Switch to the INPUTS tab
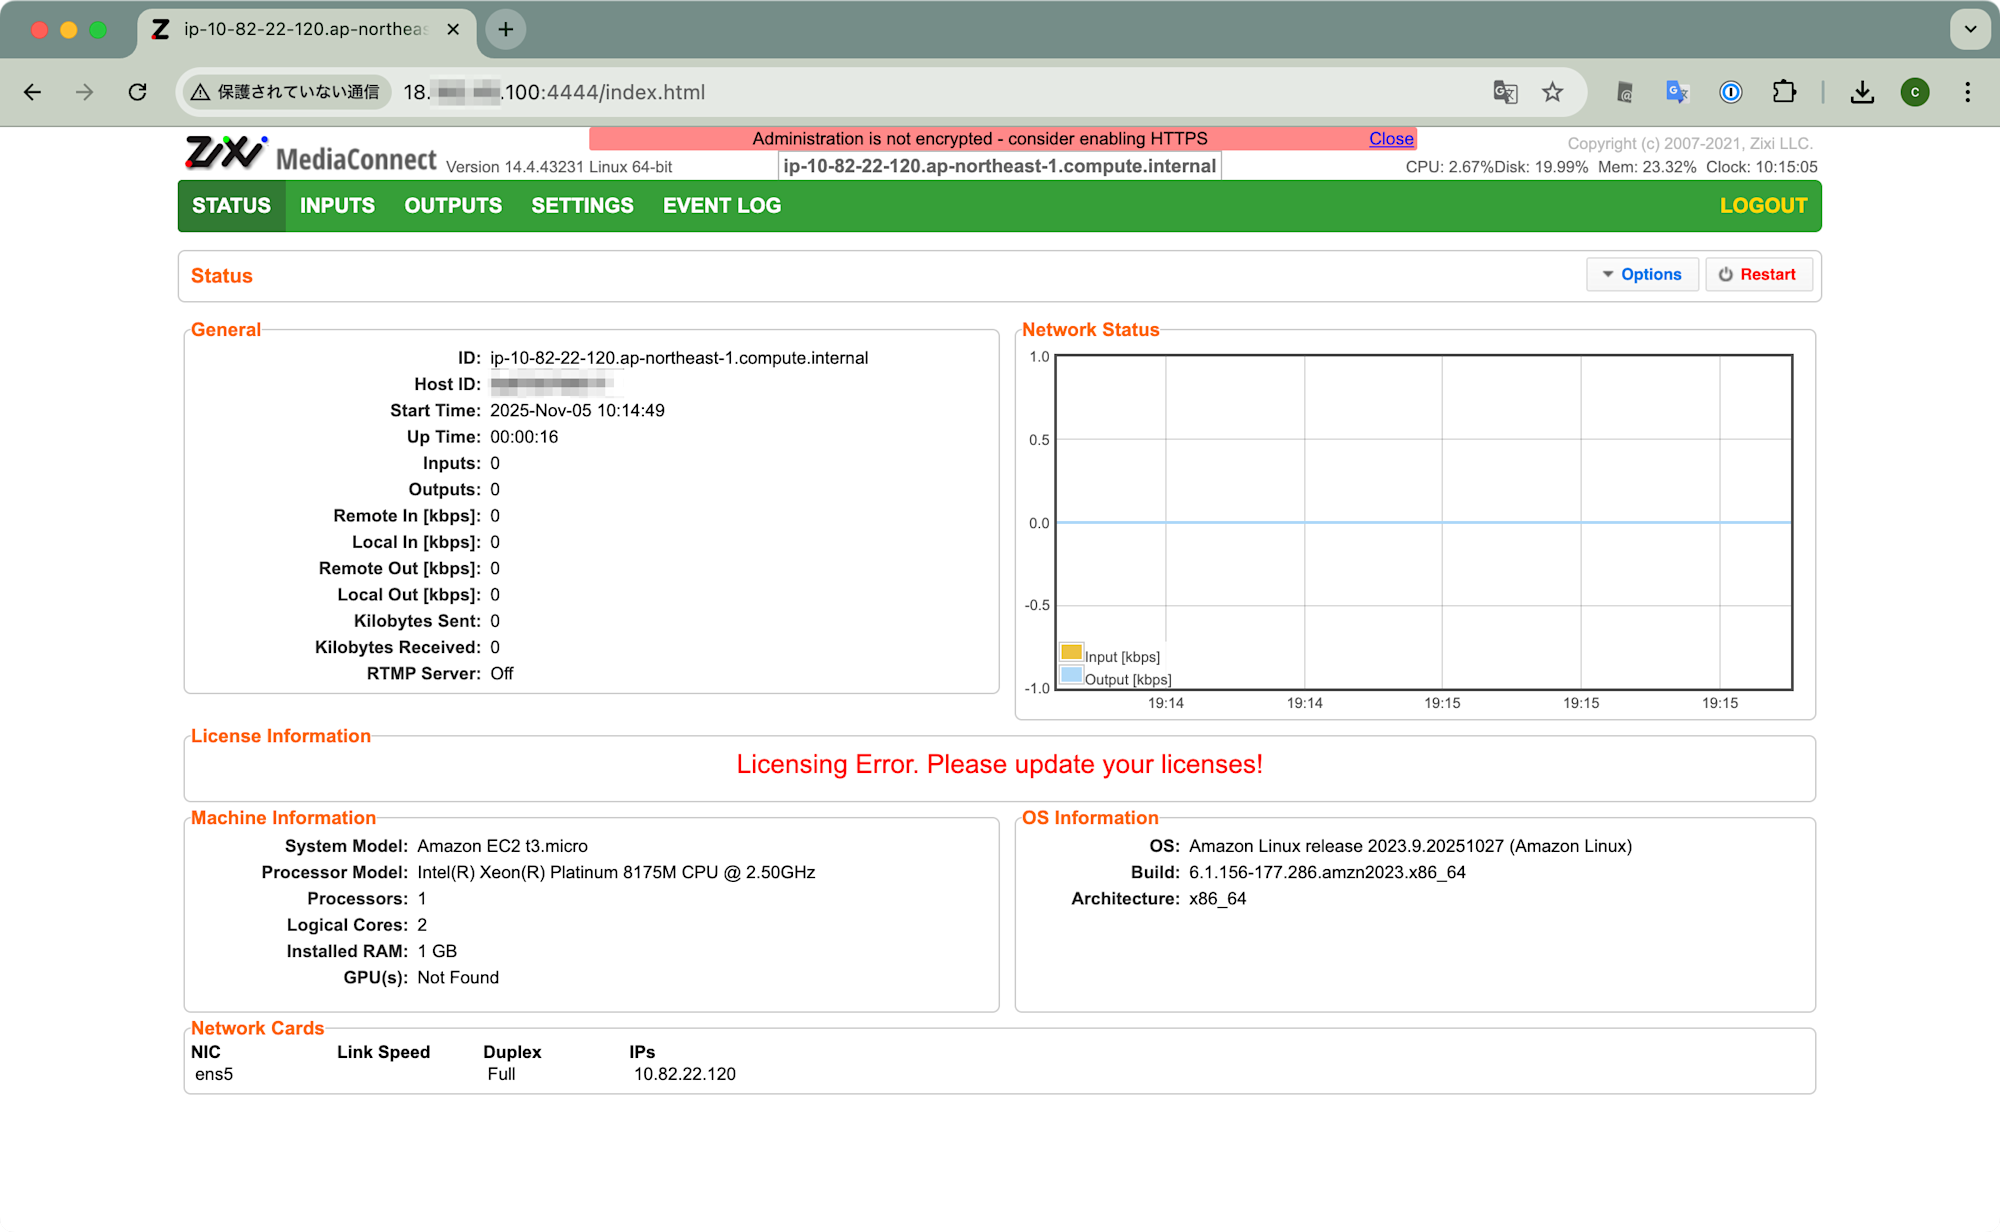 tap(337, 206)
